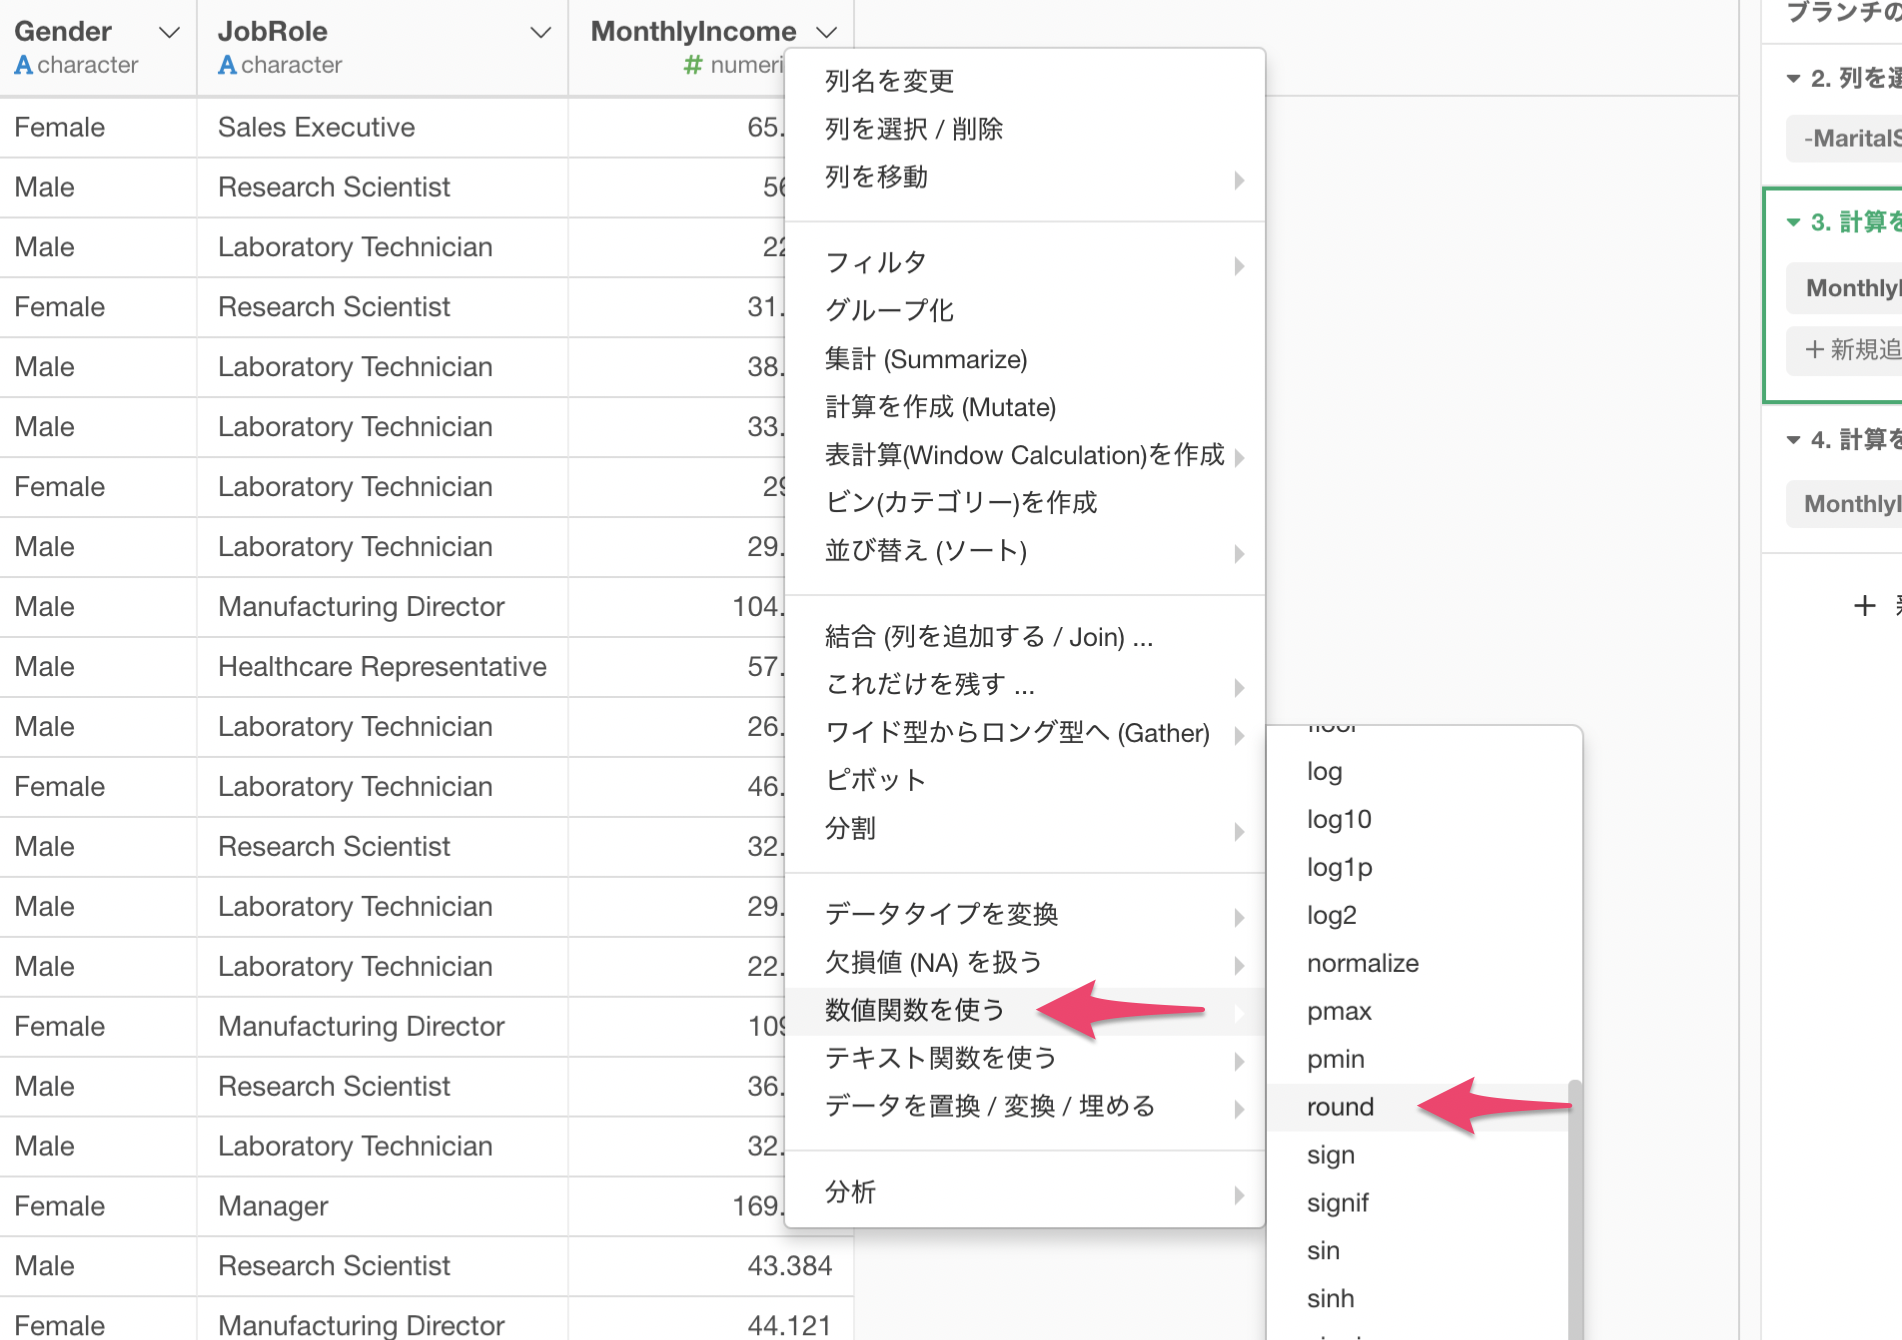Image resolution: width=1902 pixels, height=1340 pixels.
Task: Open 表計算(Window Calculation)を作成 submenu
Action: coord(1025,455)
